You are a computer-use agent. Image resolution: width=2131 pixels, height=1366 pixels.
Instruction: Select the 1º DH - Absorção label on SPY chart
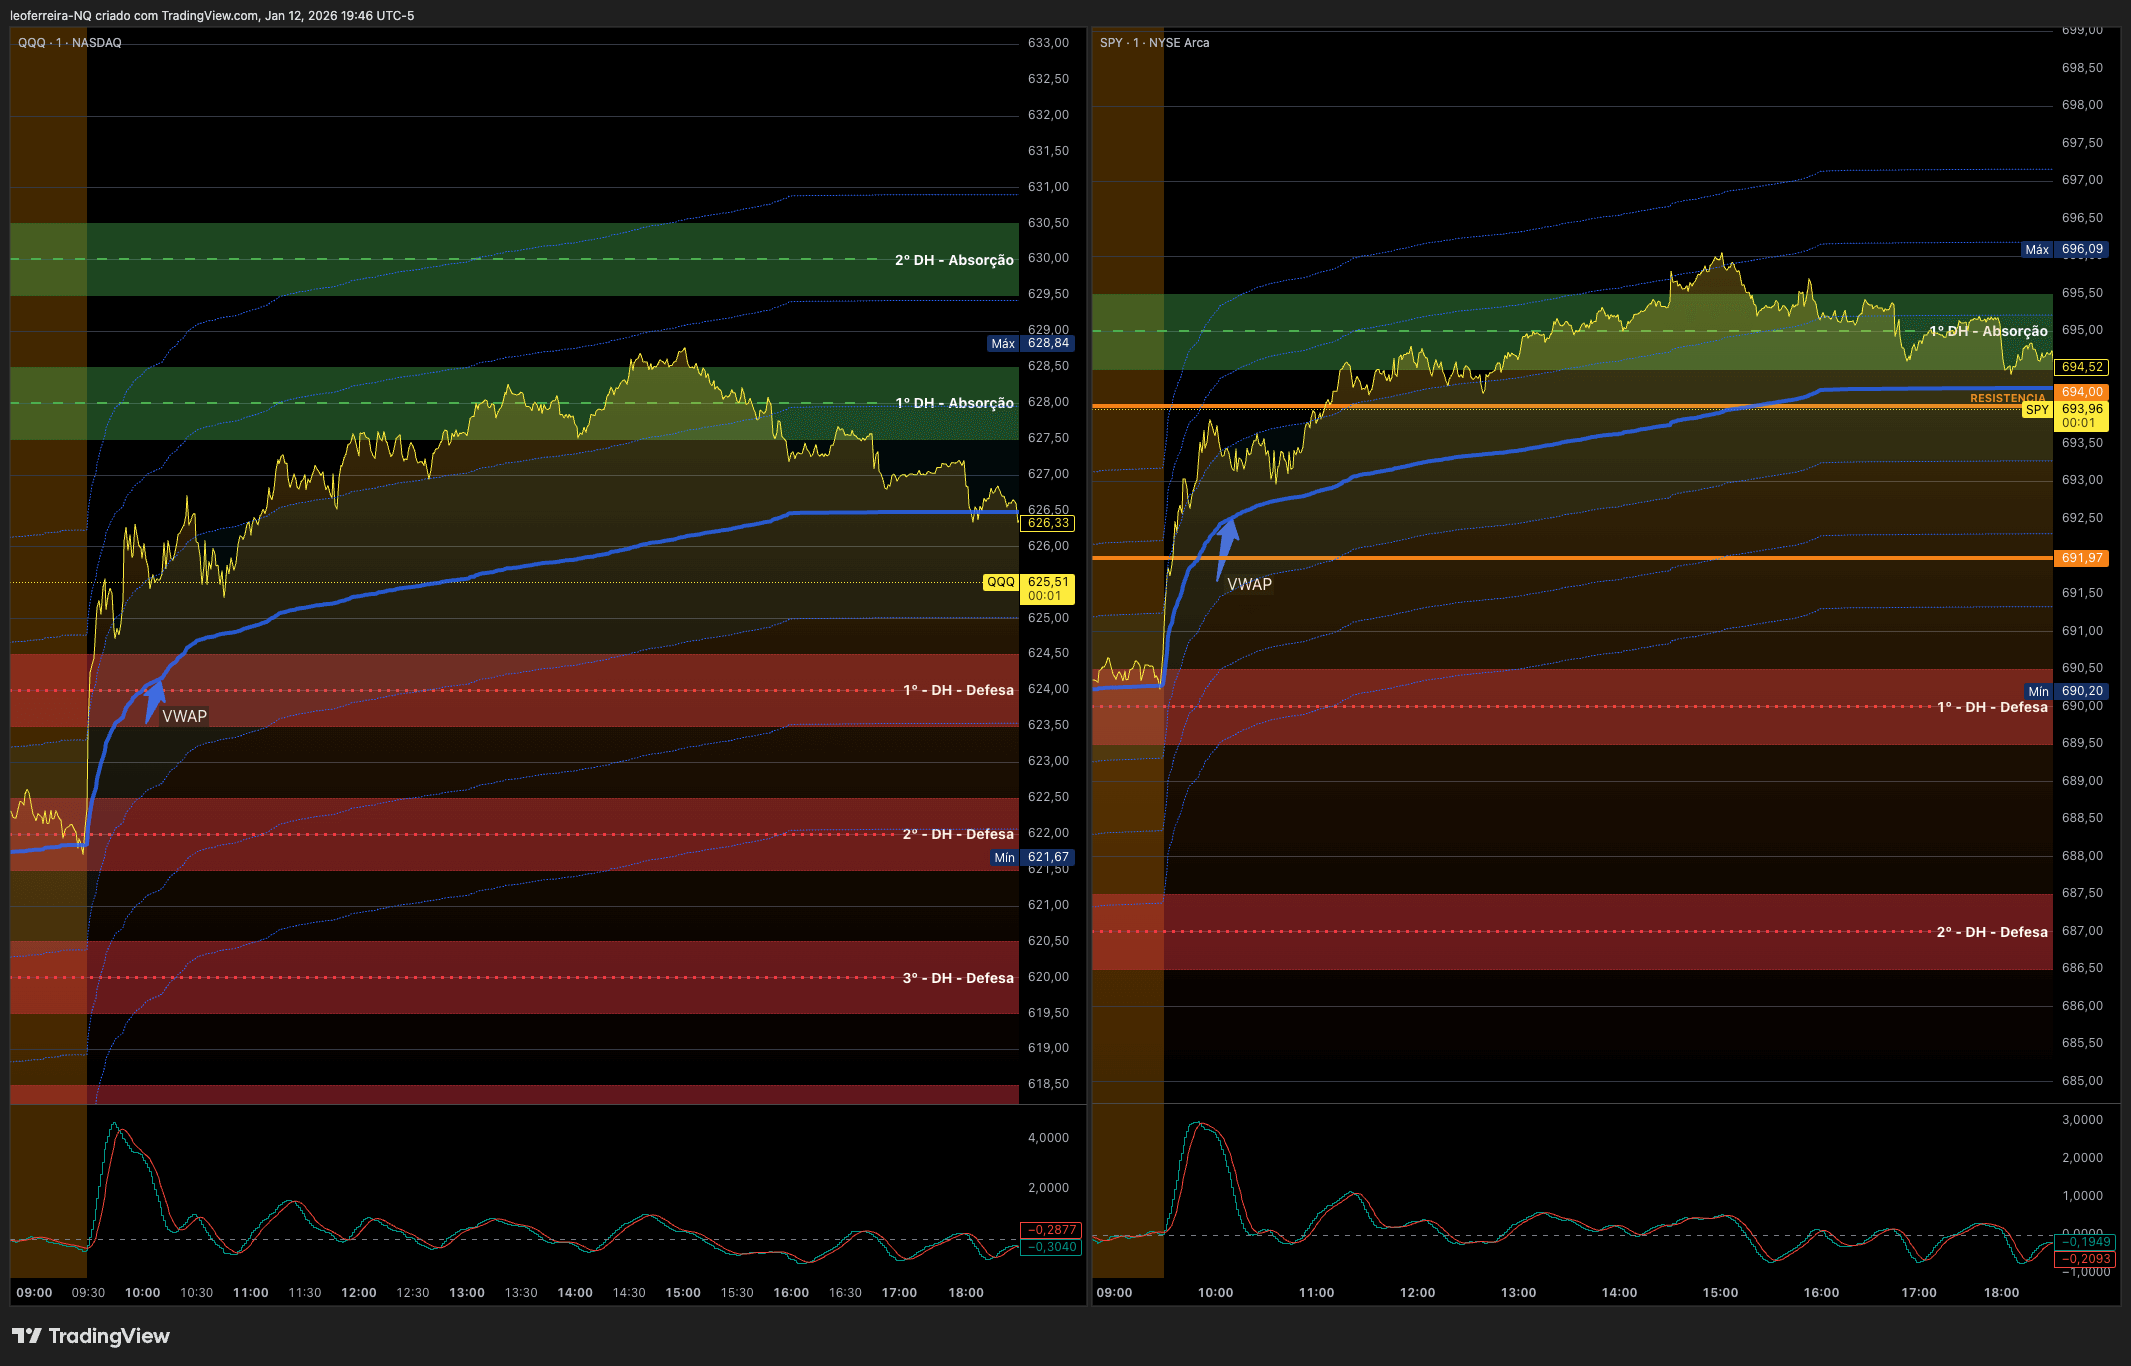[x=1988, y=331]
